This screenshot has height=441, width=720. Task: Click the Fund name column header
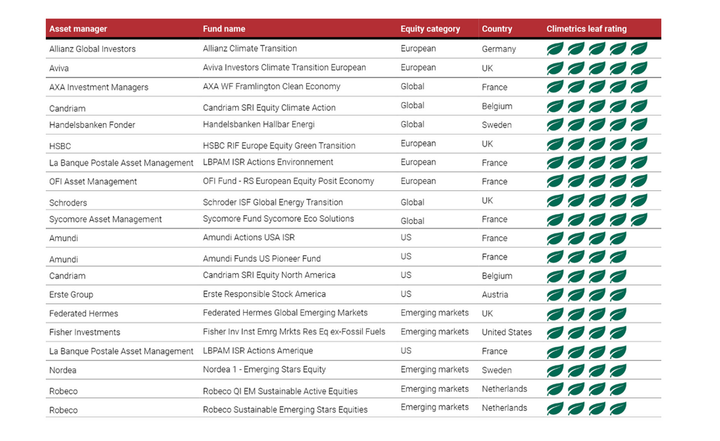[224, 29]
